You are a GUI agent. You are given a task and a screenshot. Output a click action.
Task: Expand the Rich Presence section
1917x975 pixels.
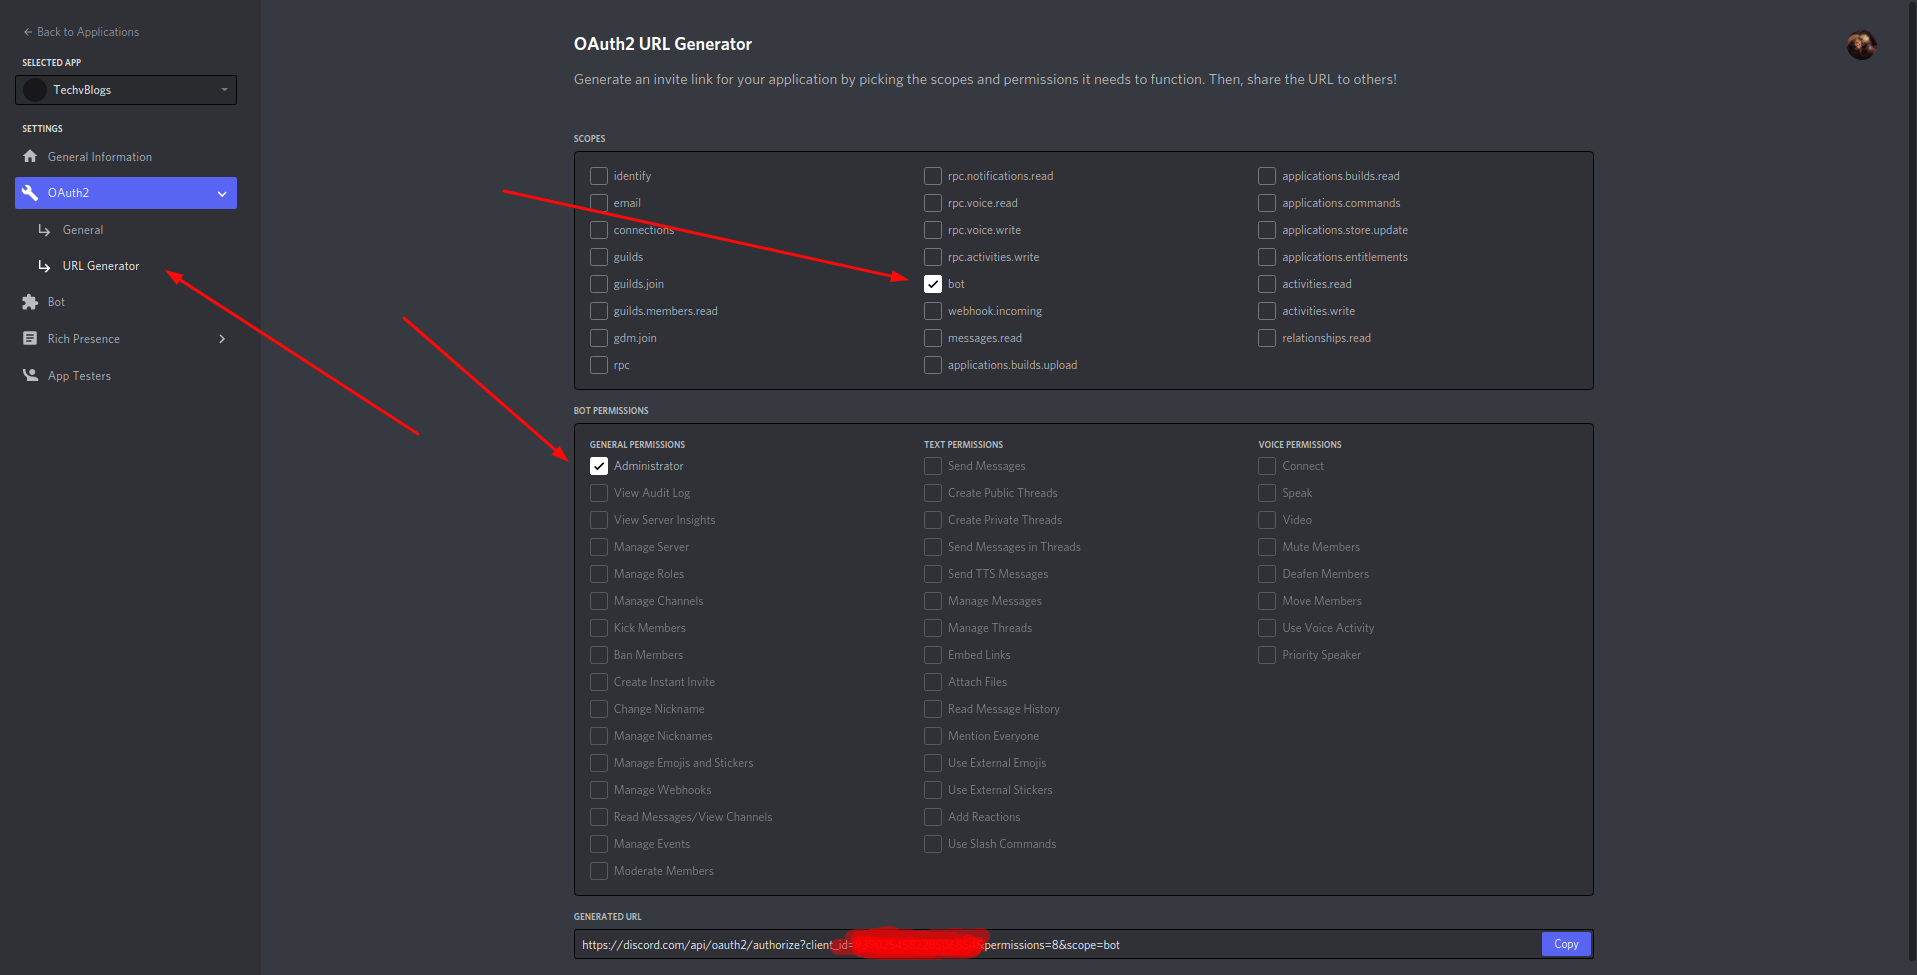click(221, 338)
